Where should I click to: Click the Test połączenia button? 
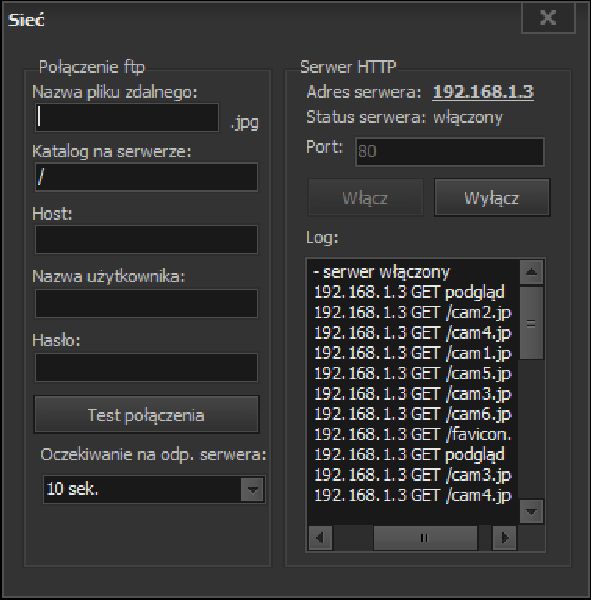(146, 415)
